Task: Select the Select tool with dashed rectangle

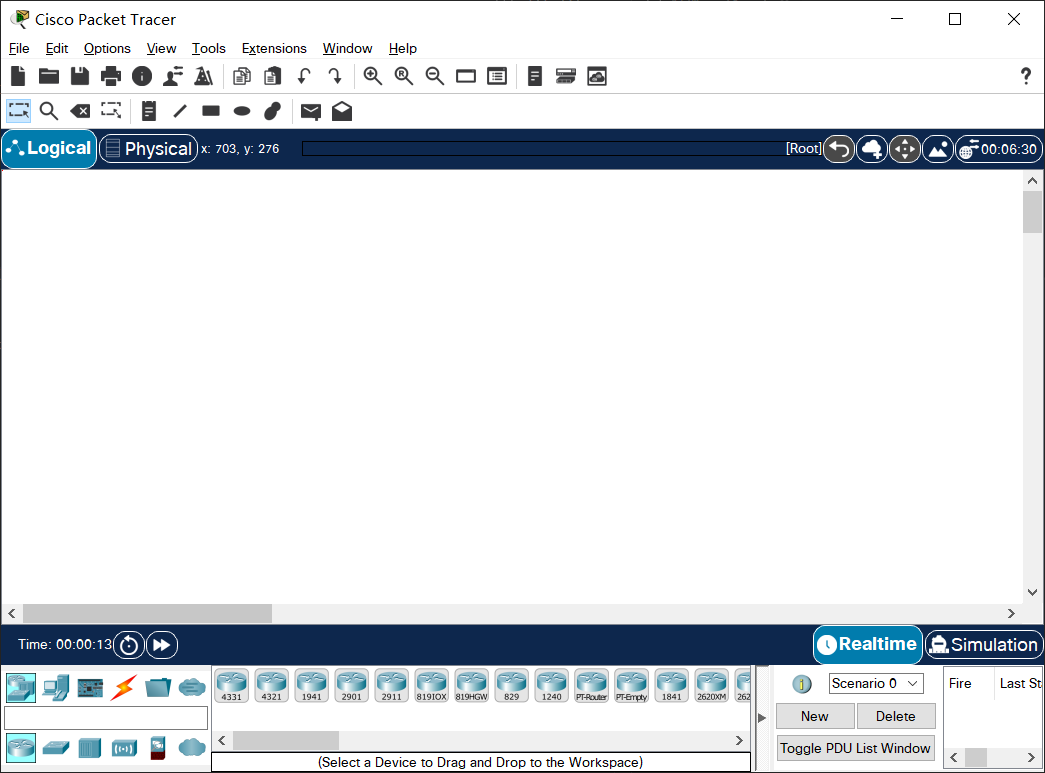Action: [x=19, y=111]
